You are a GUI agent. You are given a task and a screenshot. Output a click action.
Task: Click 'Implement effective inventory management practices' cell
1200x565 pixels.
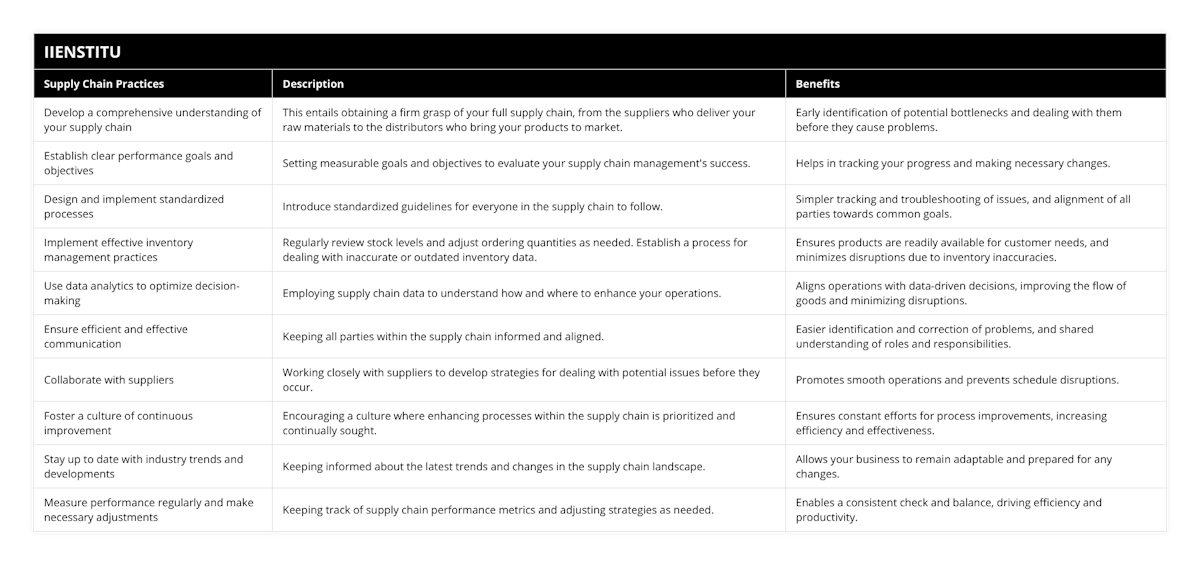119,249
